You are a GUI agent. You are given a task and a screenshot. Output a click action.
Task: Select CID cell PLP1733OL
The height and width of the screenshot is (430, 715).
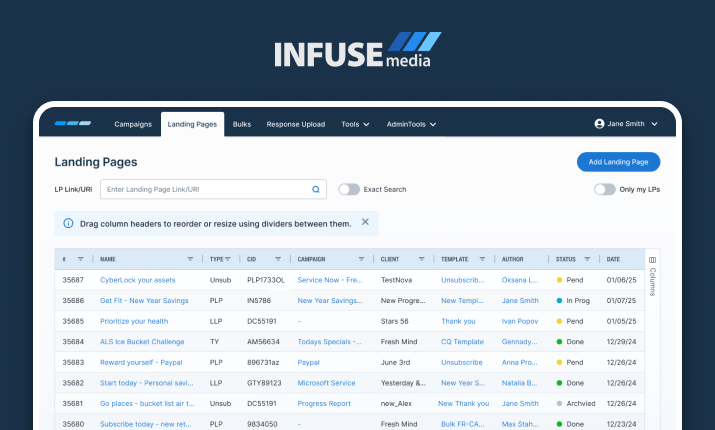coord(266,280)
